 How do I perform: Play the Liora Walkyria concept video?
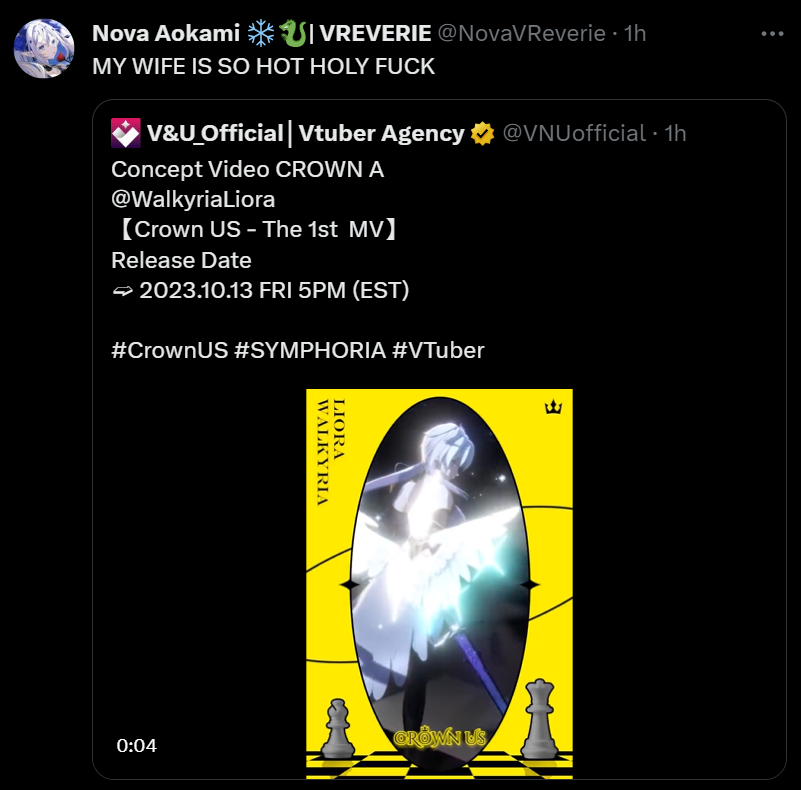coord(439,584)
